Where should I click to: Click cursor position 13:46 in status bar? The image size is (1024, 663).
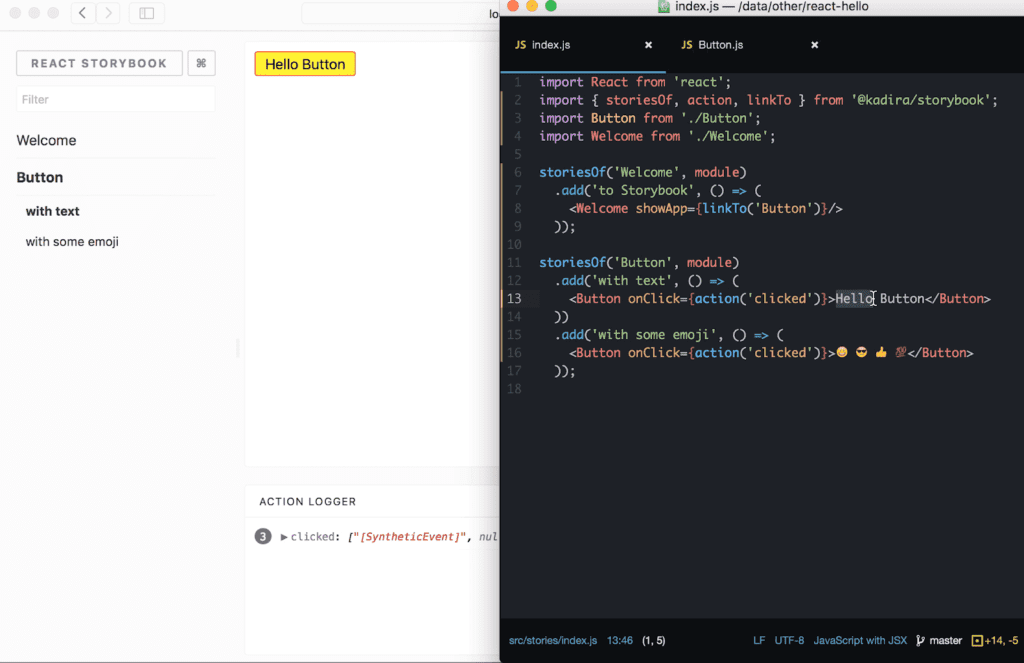click(620, 641)
